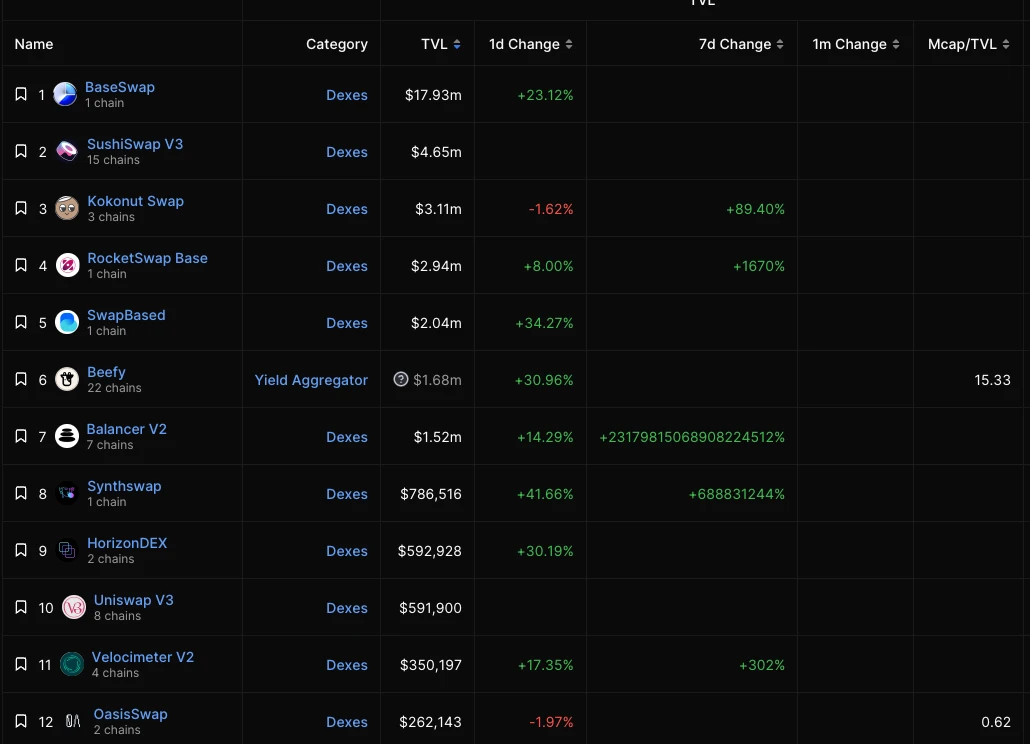
Task: Bookmark the BaseSwap row
Action: tap(21, 95)
